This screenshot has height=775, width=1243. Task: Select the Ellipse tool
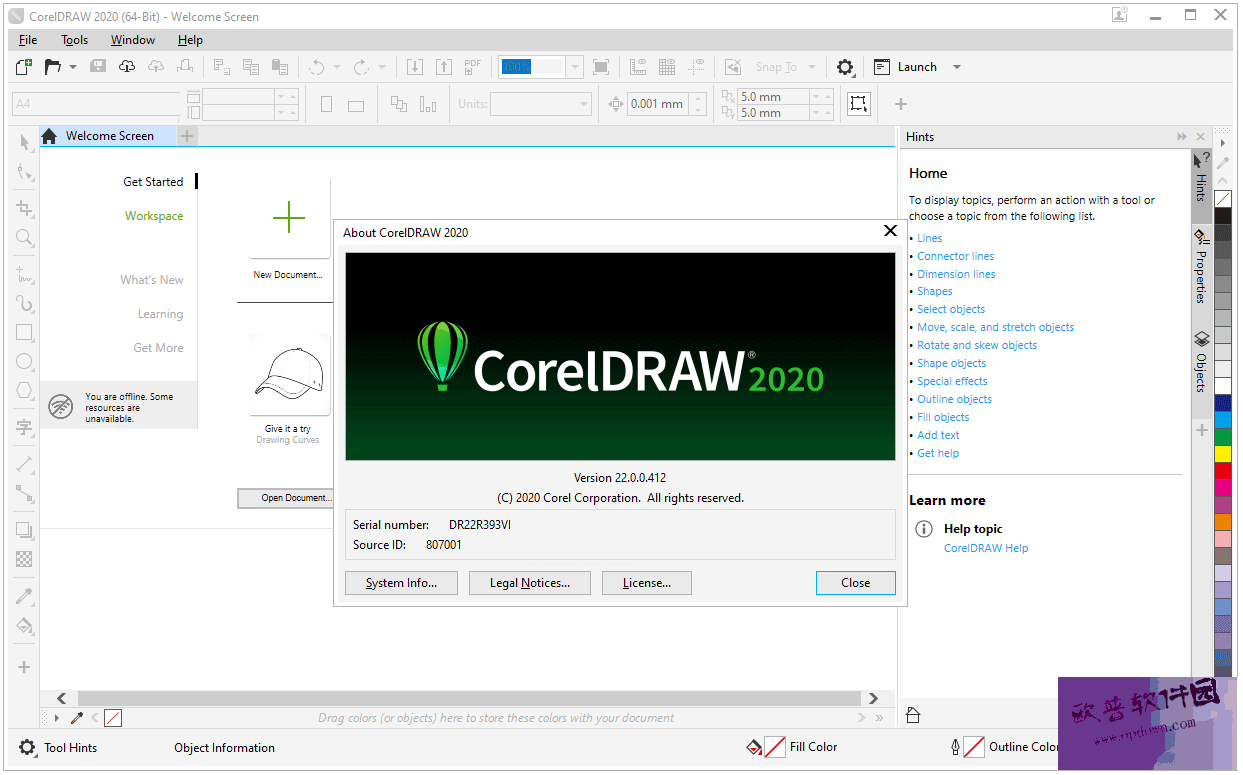(x=25, y=362)
